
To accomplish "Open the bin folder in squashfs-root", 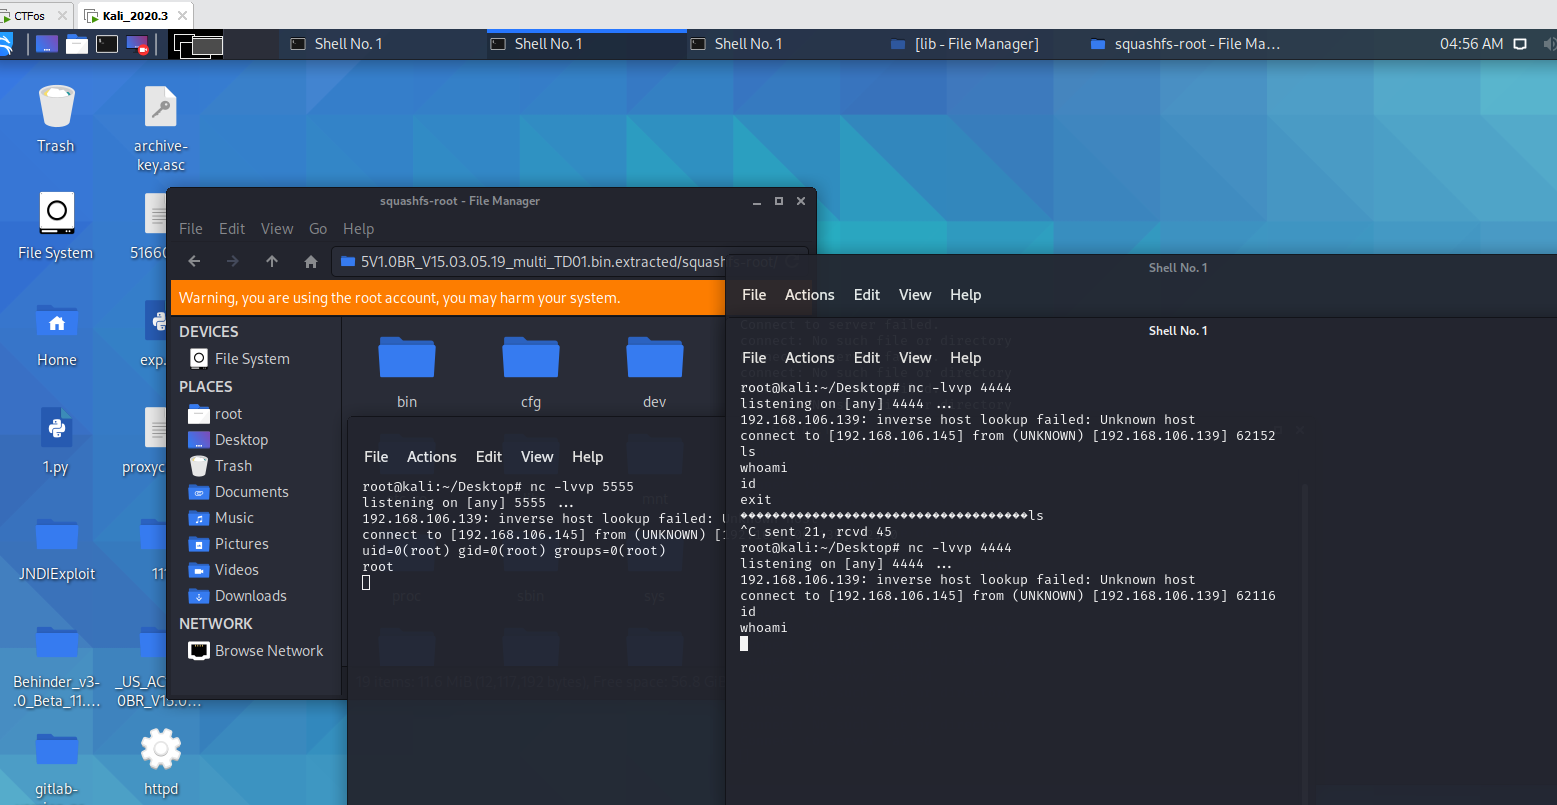I will click(x=407, y=372).
